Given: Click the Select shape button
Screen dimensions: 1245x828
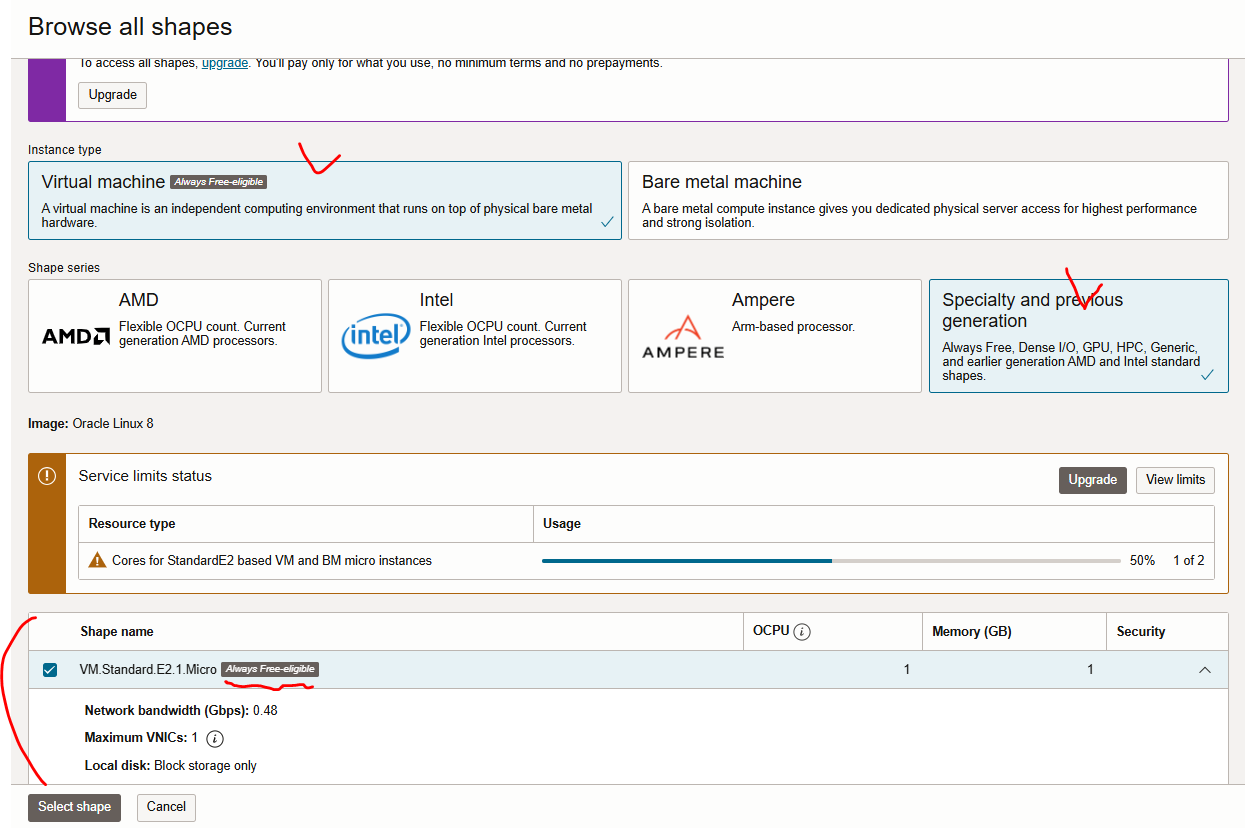Looking at the screenshot, I should pyautogui.click(x=75, y=807).
